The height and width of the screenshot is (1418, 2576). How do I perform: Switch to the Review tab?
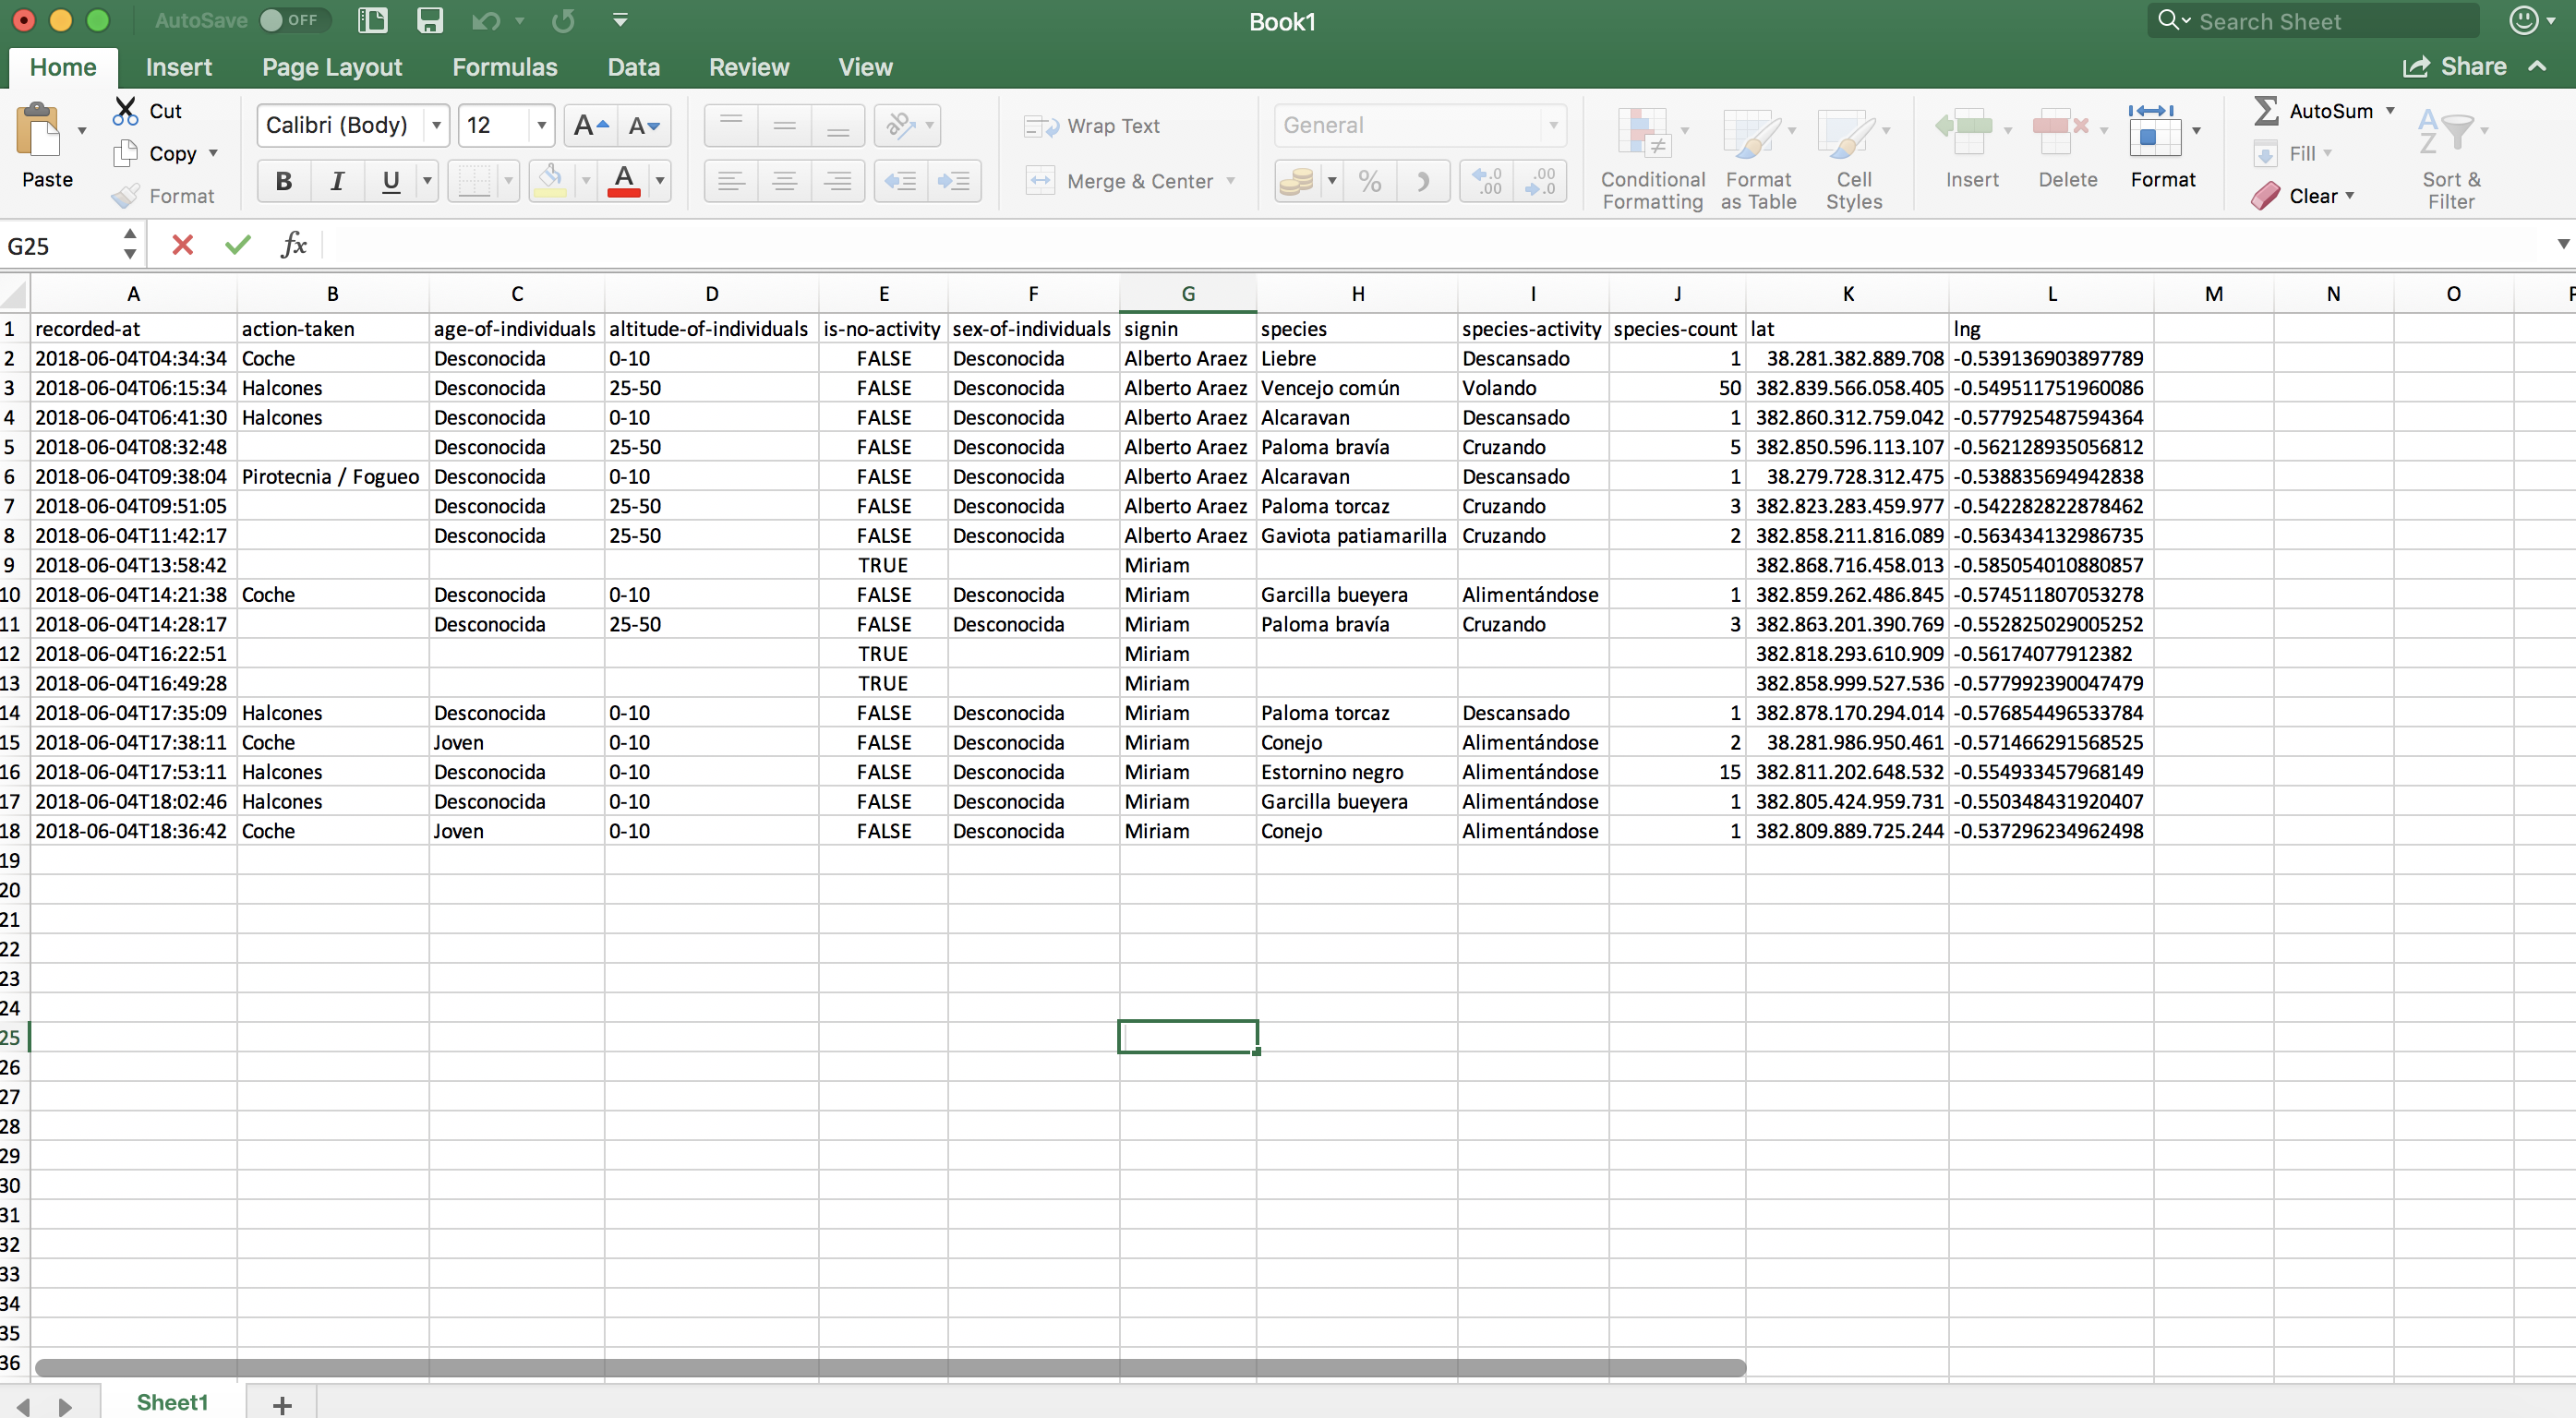click(749, 67)
